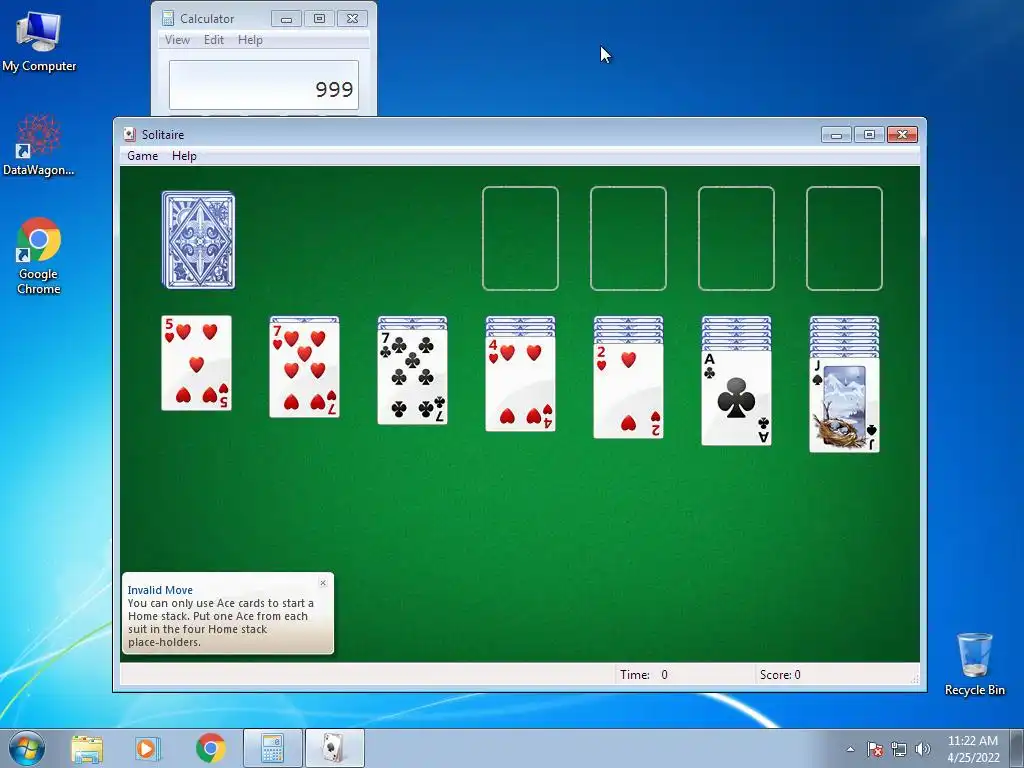Close the Calculator window

[x=353, y=19]
